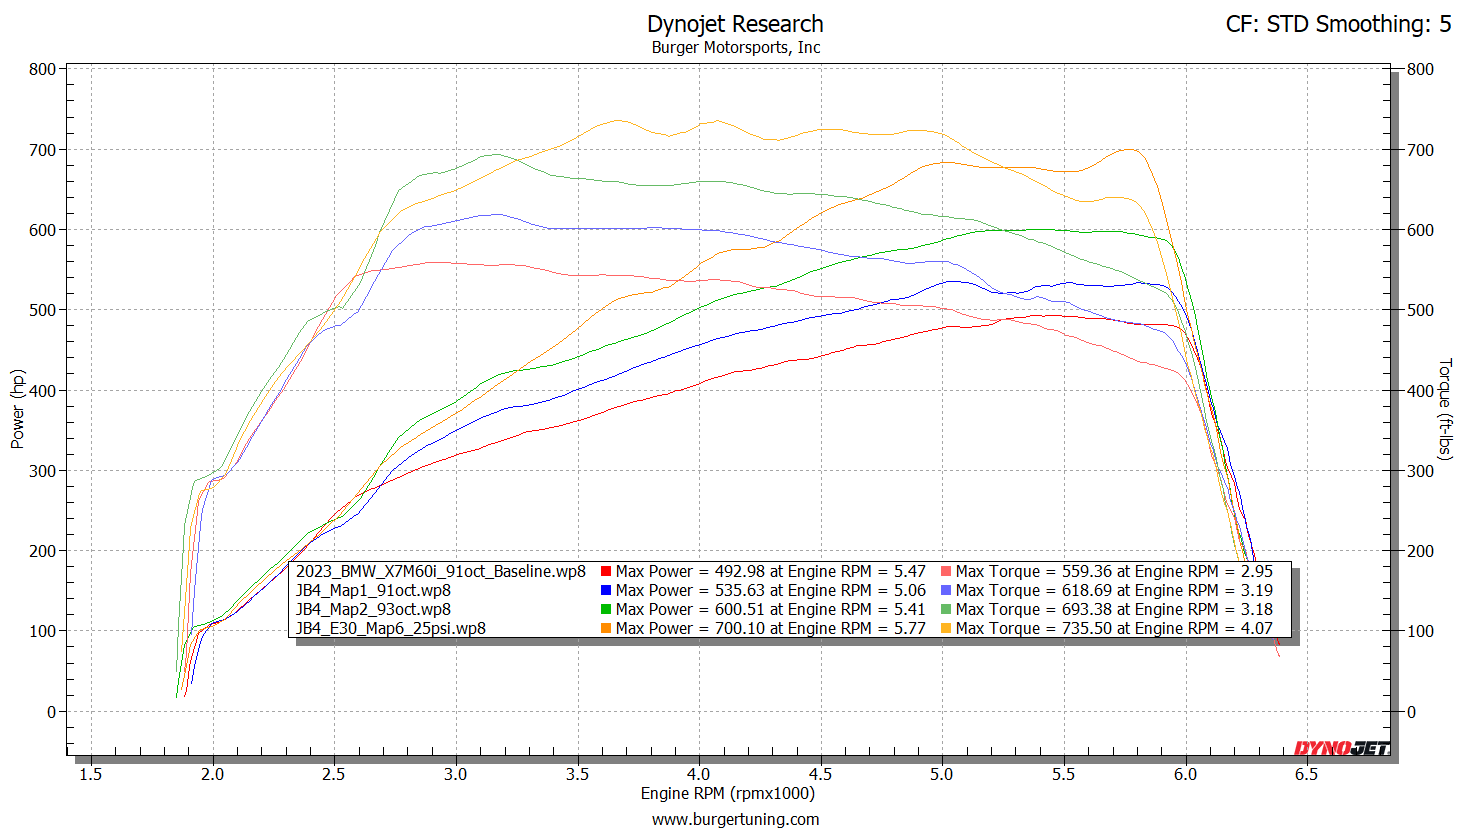
Task: Click the 1.5 tick on the RPM axis
Action: point(90,774)
